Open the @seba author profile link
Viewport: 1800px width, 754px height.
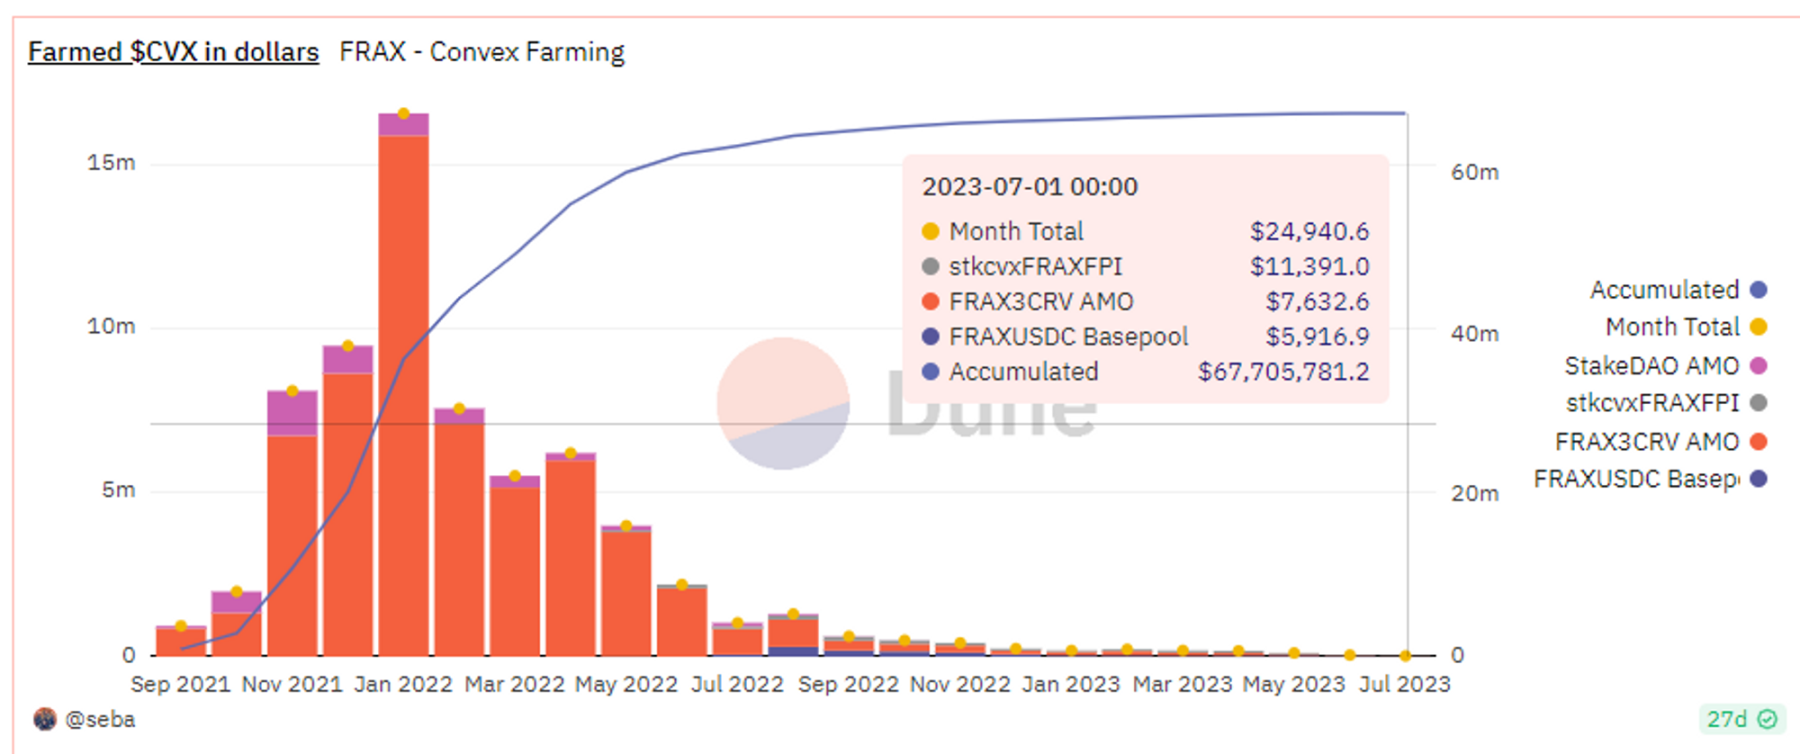pos(100,719)
